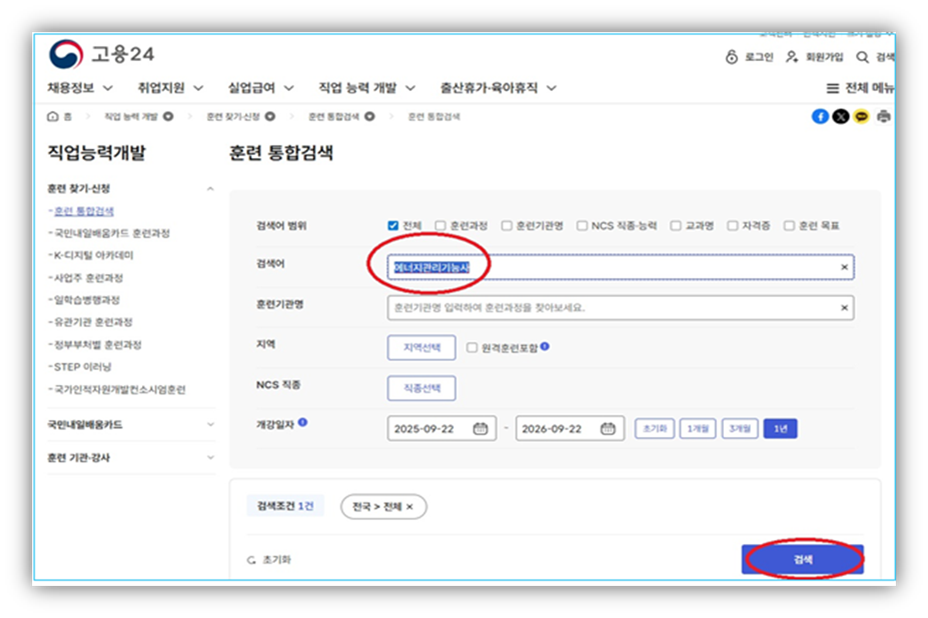This screenshot has width=928, height=618.
Task: Open K-디지털 아카데미 sidebar link
Action: click(92, 255)
